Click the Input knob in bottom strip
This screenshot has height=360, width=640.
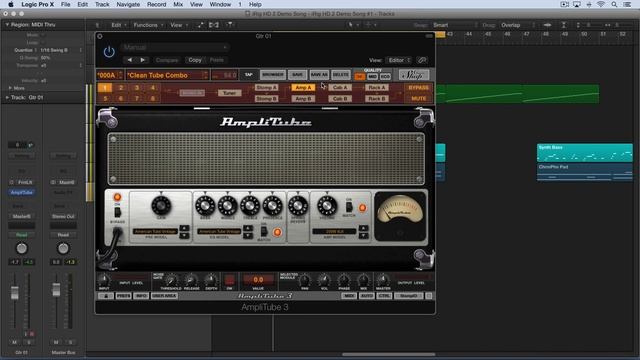tap(104, 280)
